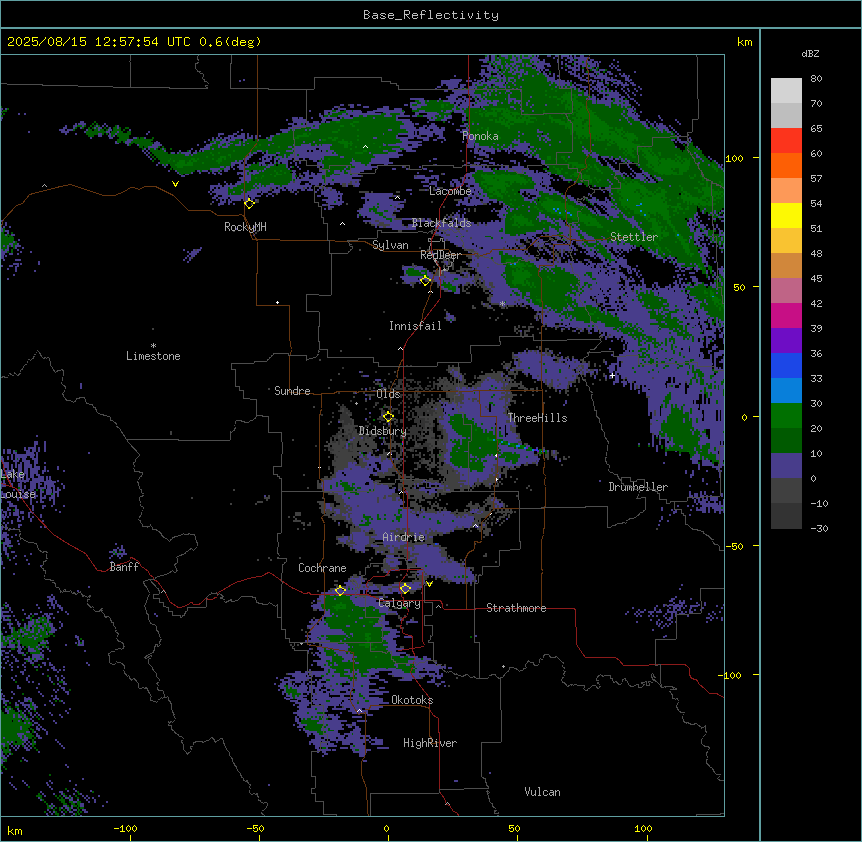Click the yellow diamond marker between Olds and Didsbury
This screenshot has height=842, width=862.
coord(388,416)
